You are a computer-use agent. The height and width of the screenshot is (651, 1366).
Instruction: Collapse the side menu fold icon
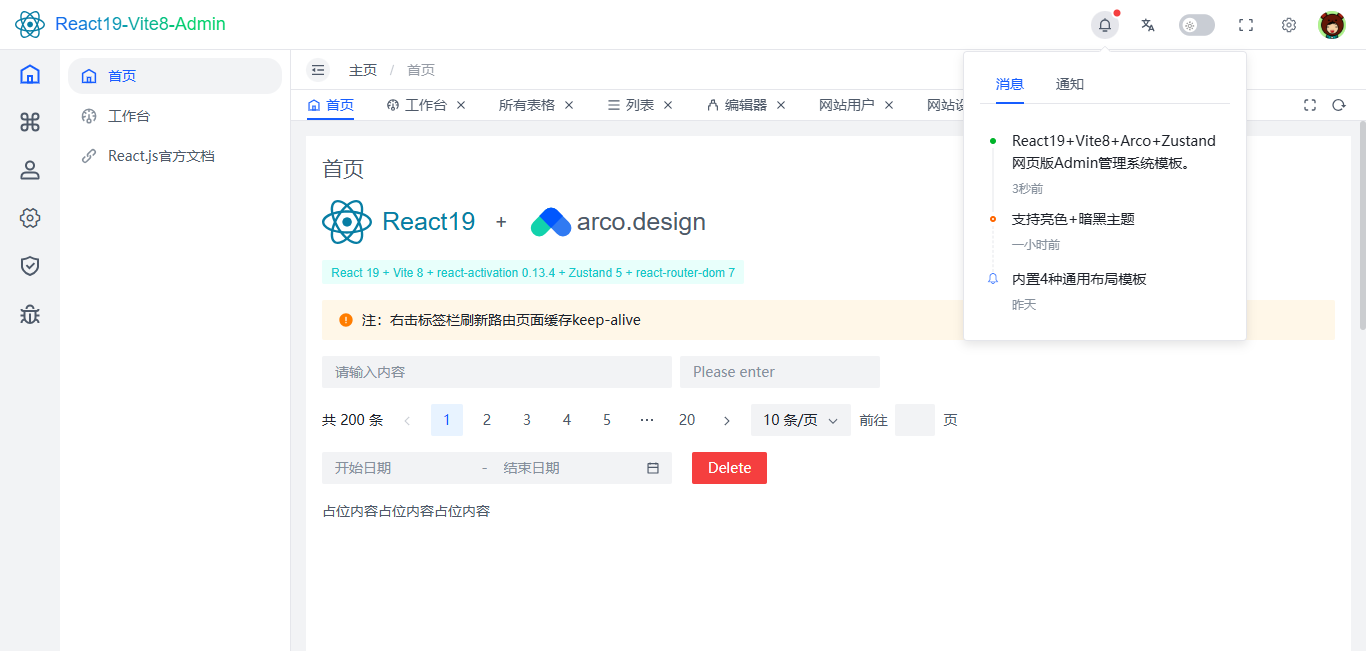click(x=318, y=70)
